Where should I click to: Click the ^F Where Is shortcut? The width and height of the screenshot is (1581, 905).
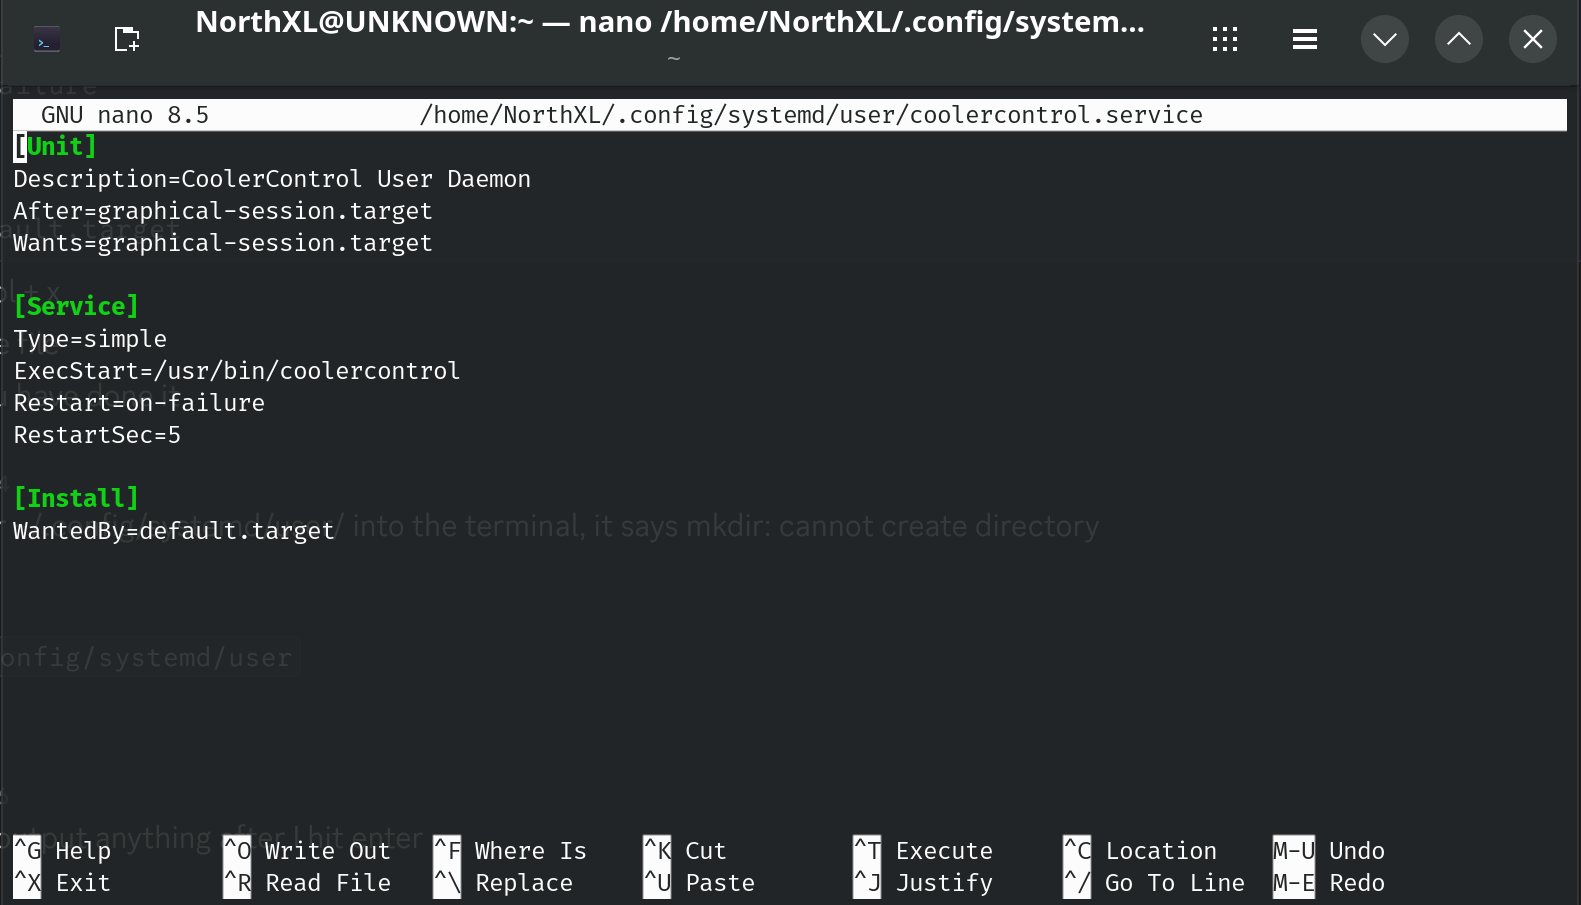point(510,851)
